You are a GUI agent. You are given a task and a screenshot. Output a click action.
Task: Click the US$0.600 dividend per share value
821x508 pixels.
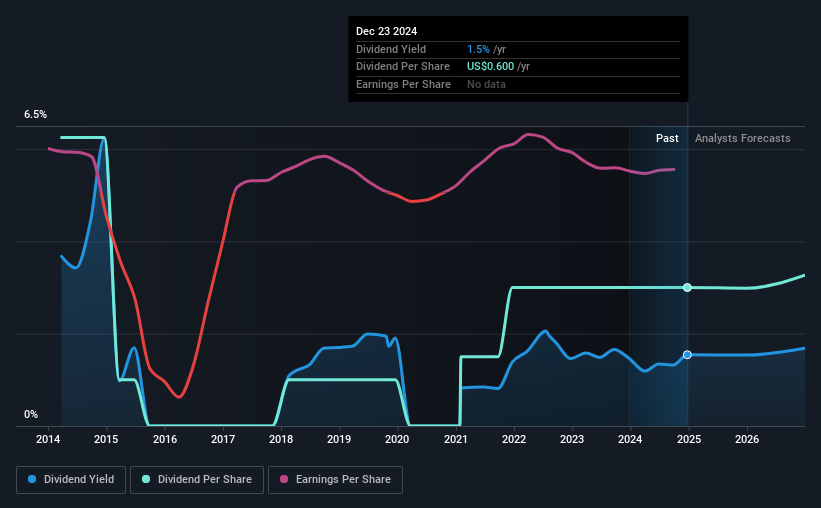[x=491, y=67]
